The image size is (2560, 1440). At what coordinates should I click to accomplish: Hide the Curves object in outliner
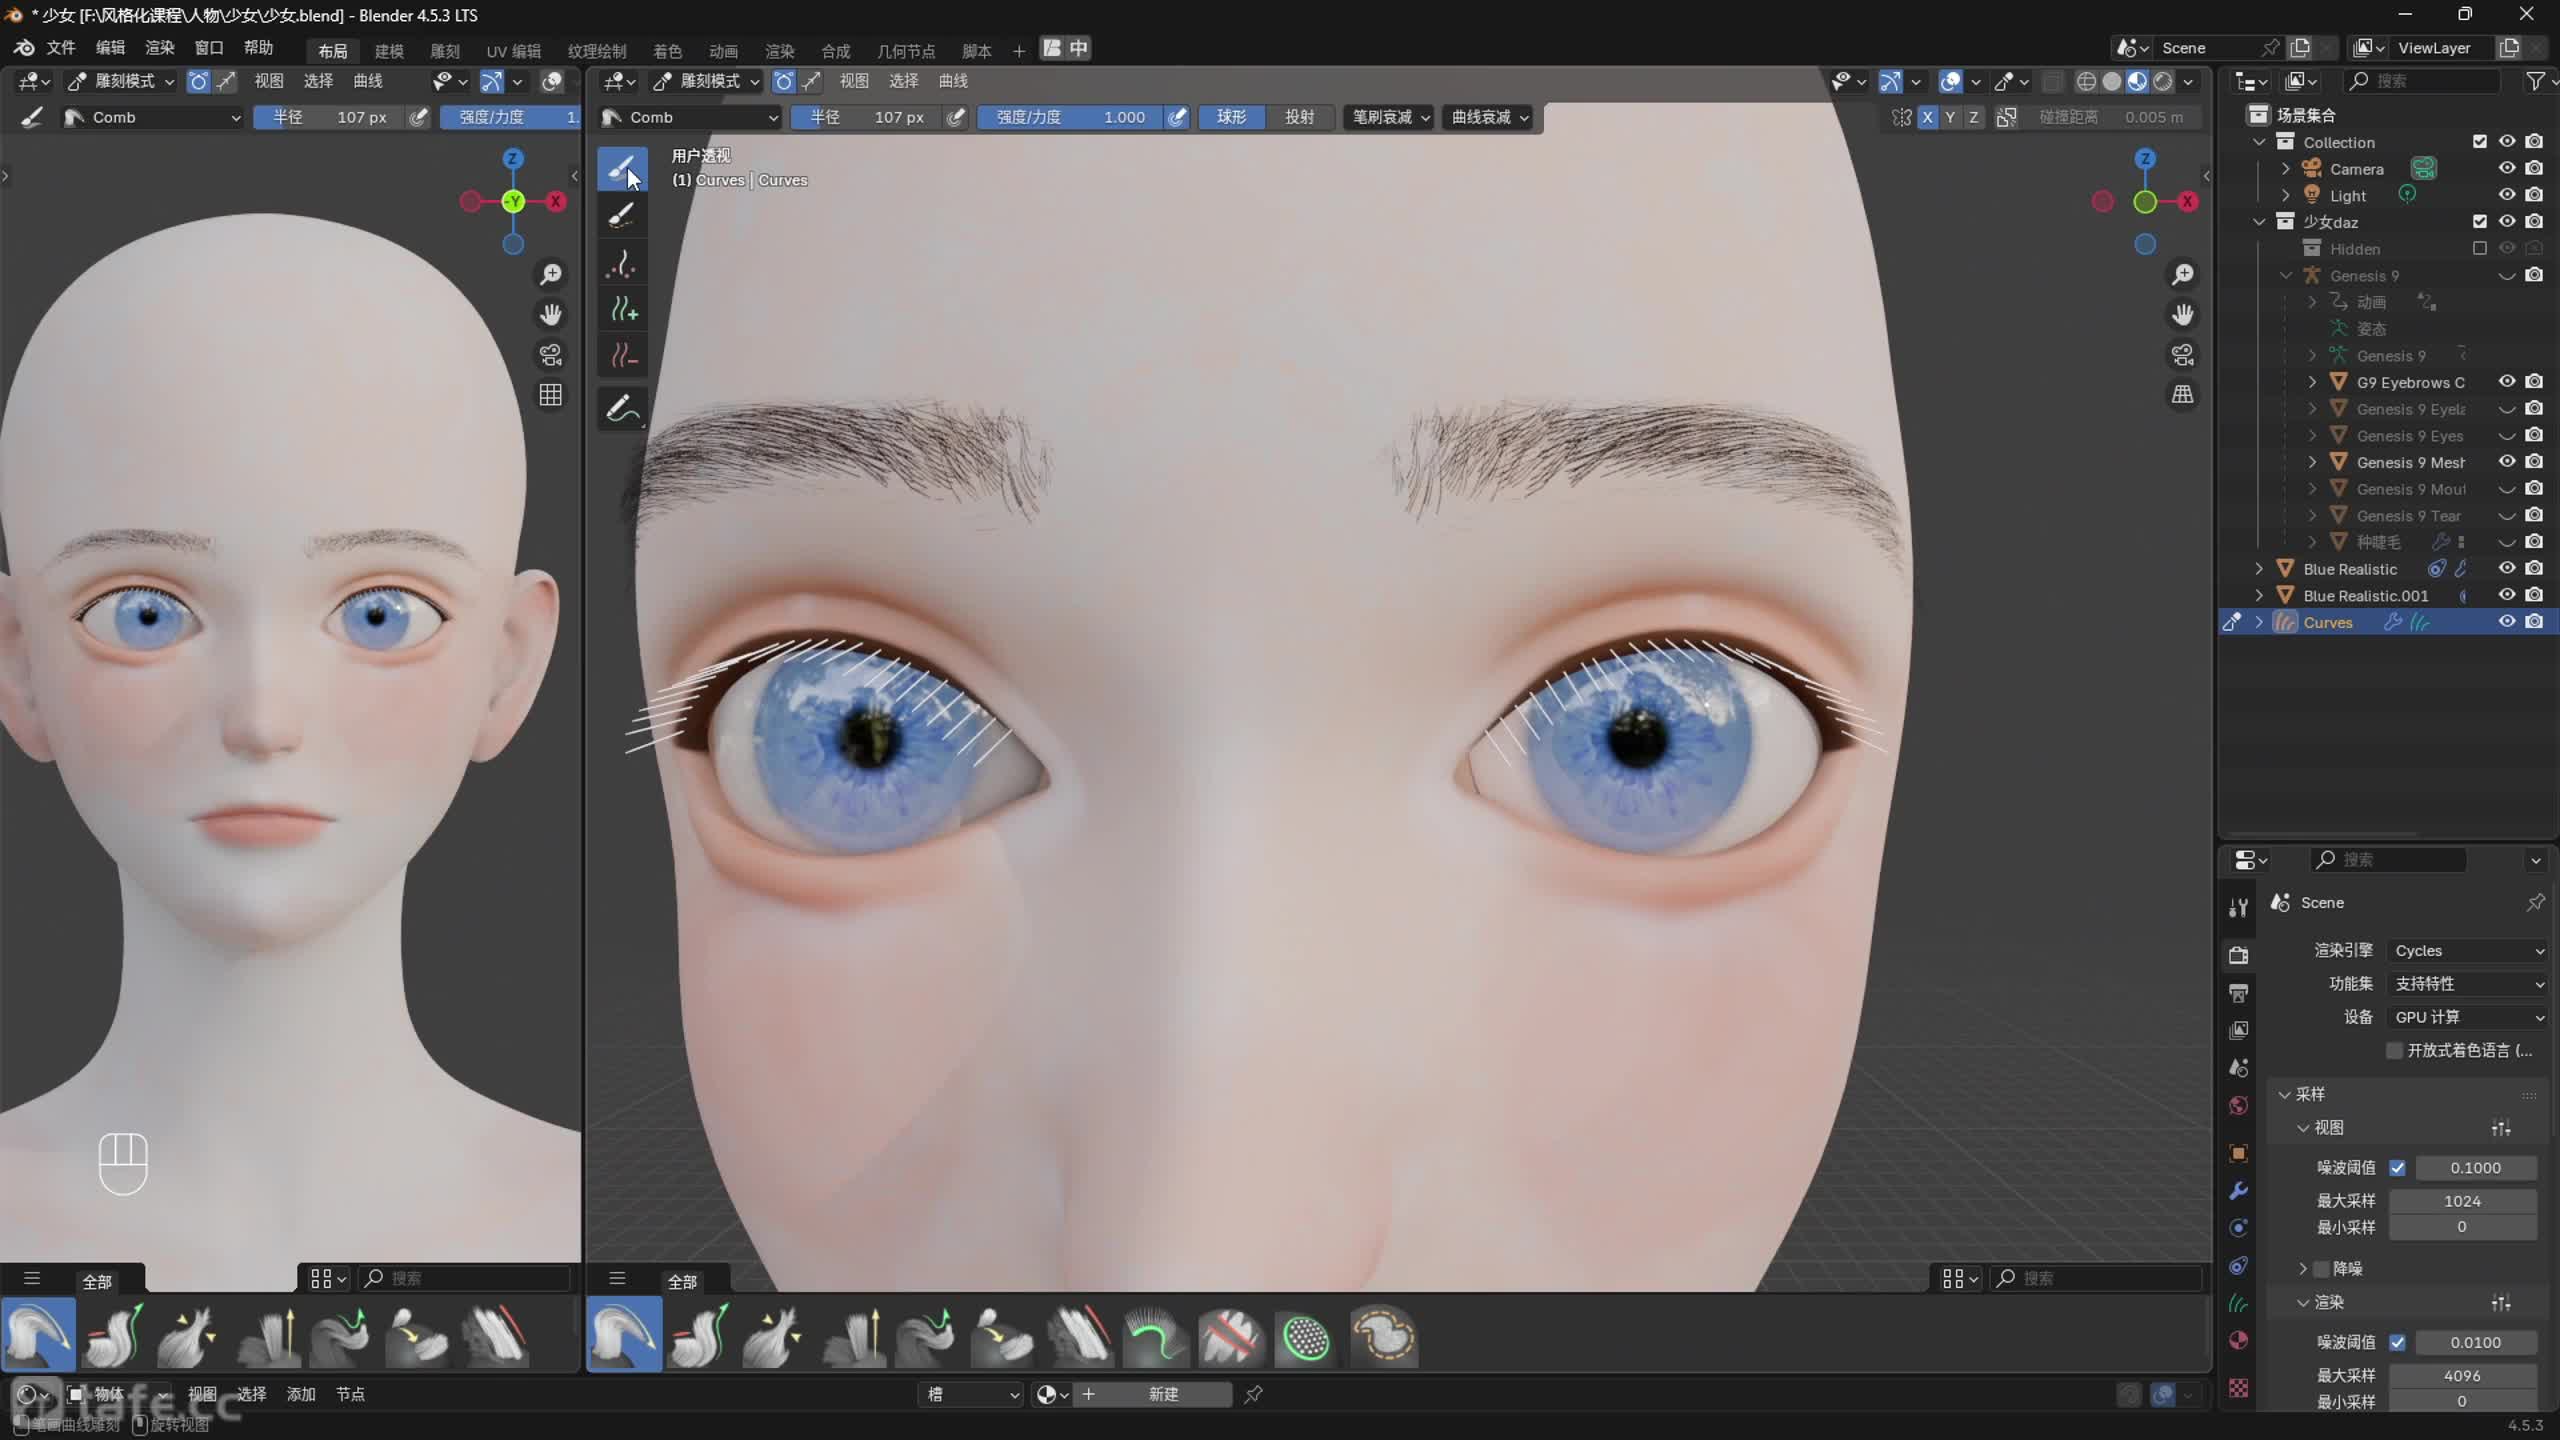point(2506,622)
